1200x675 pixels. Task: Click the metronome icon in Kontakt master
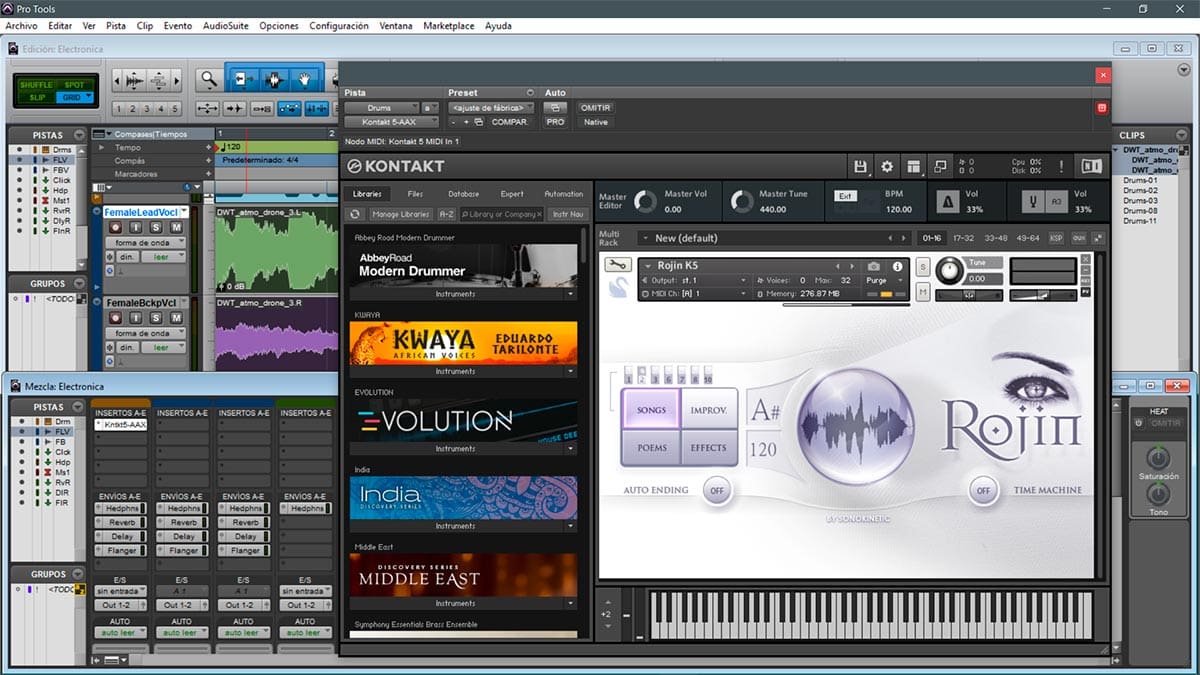946,201
